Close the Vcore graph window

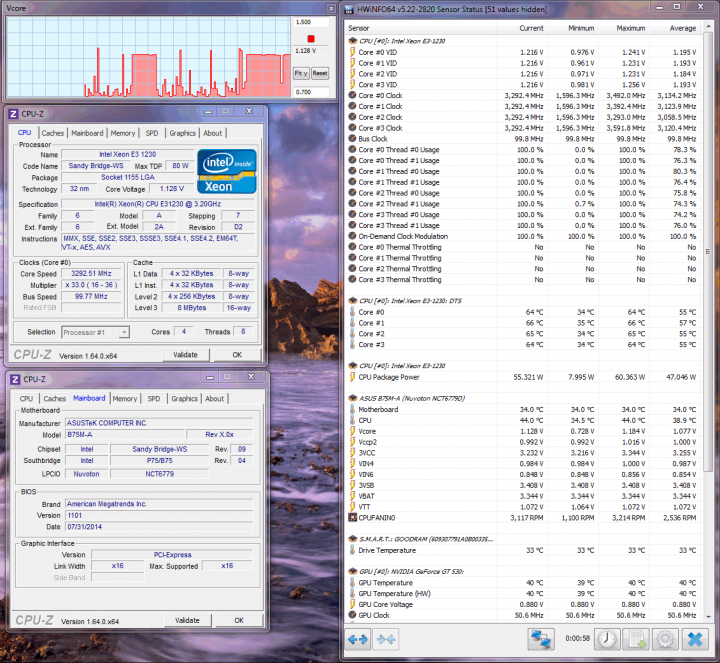331,8
